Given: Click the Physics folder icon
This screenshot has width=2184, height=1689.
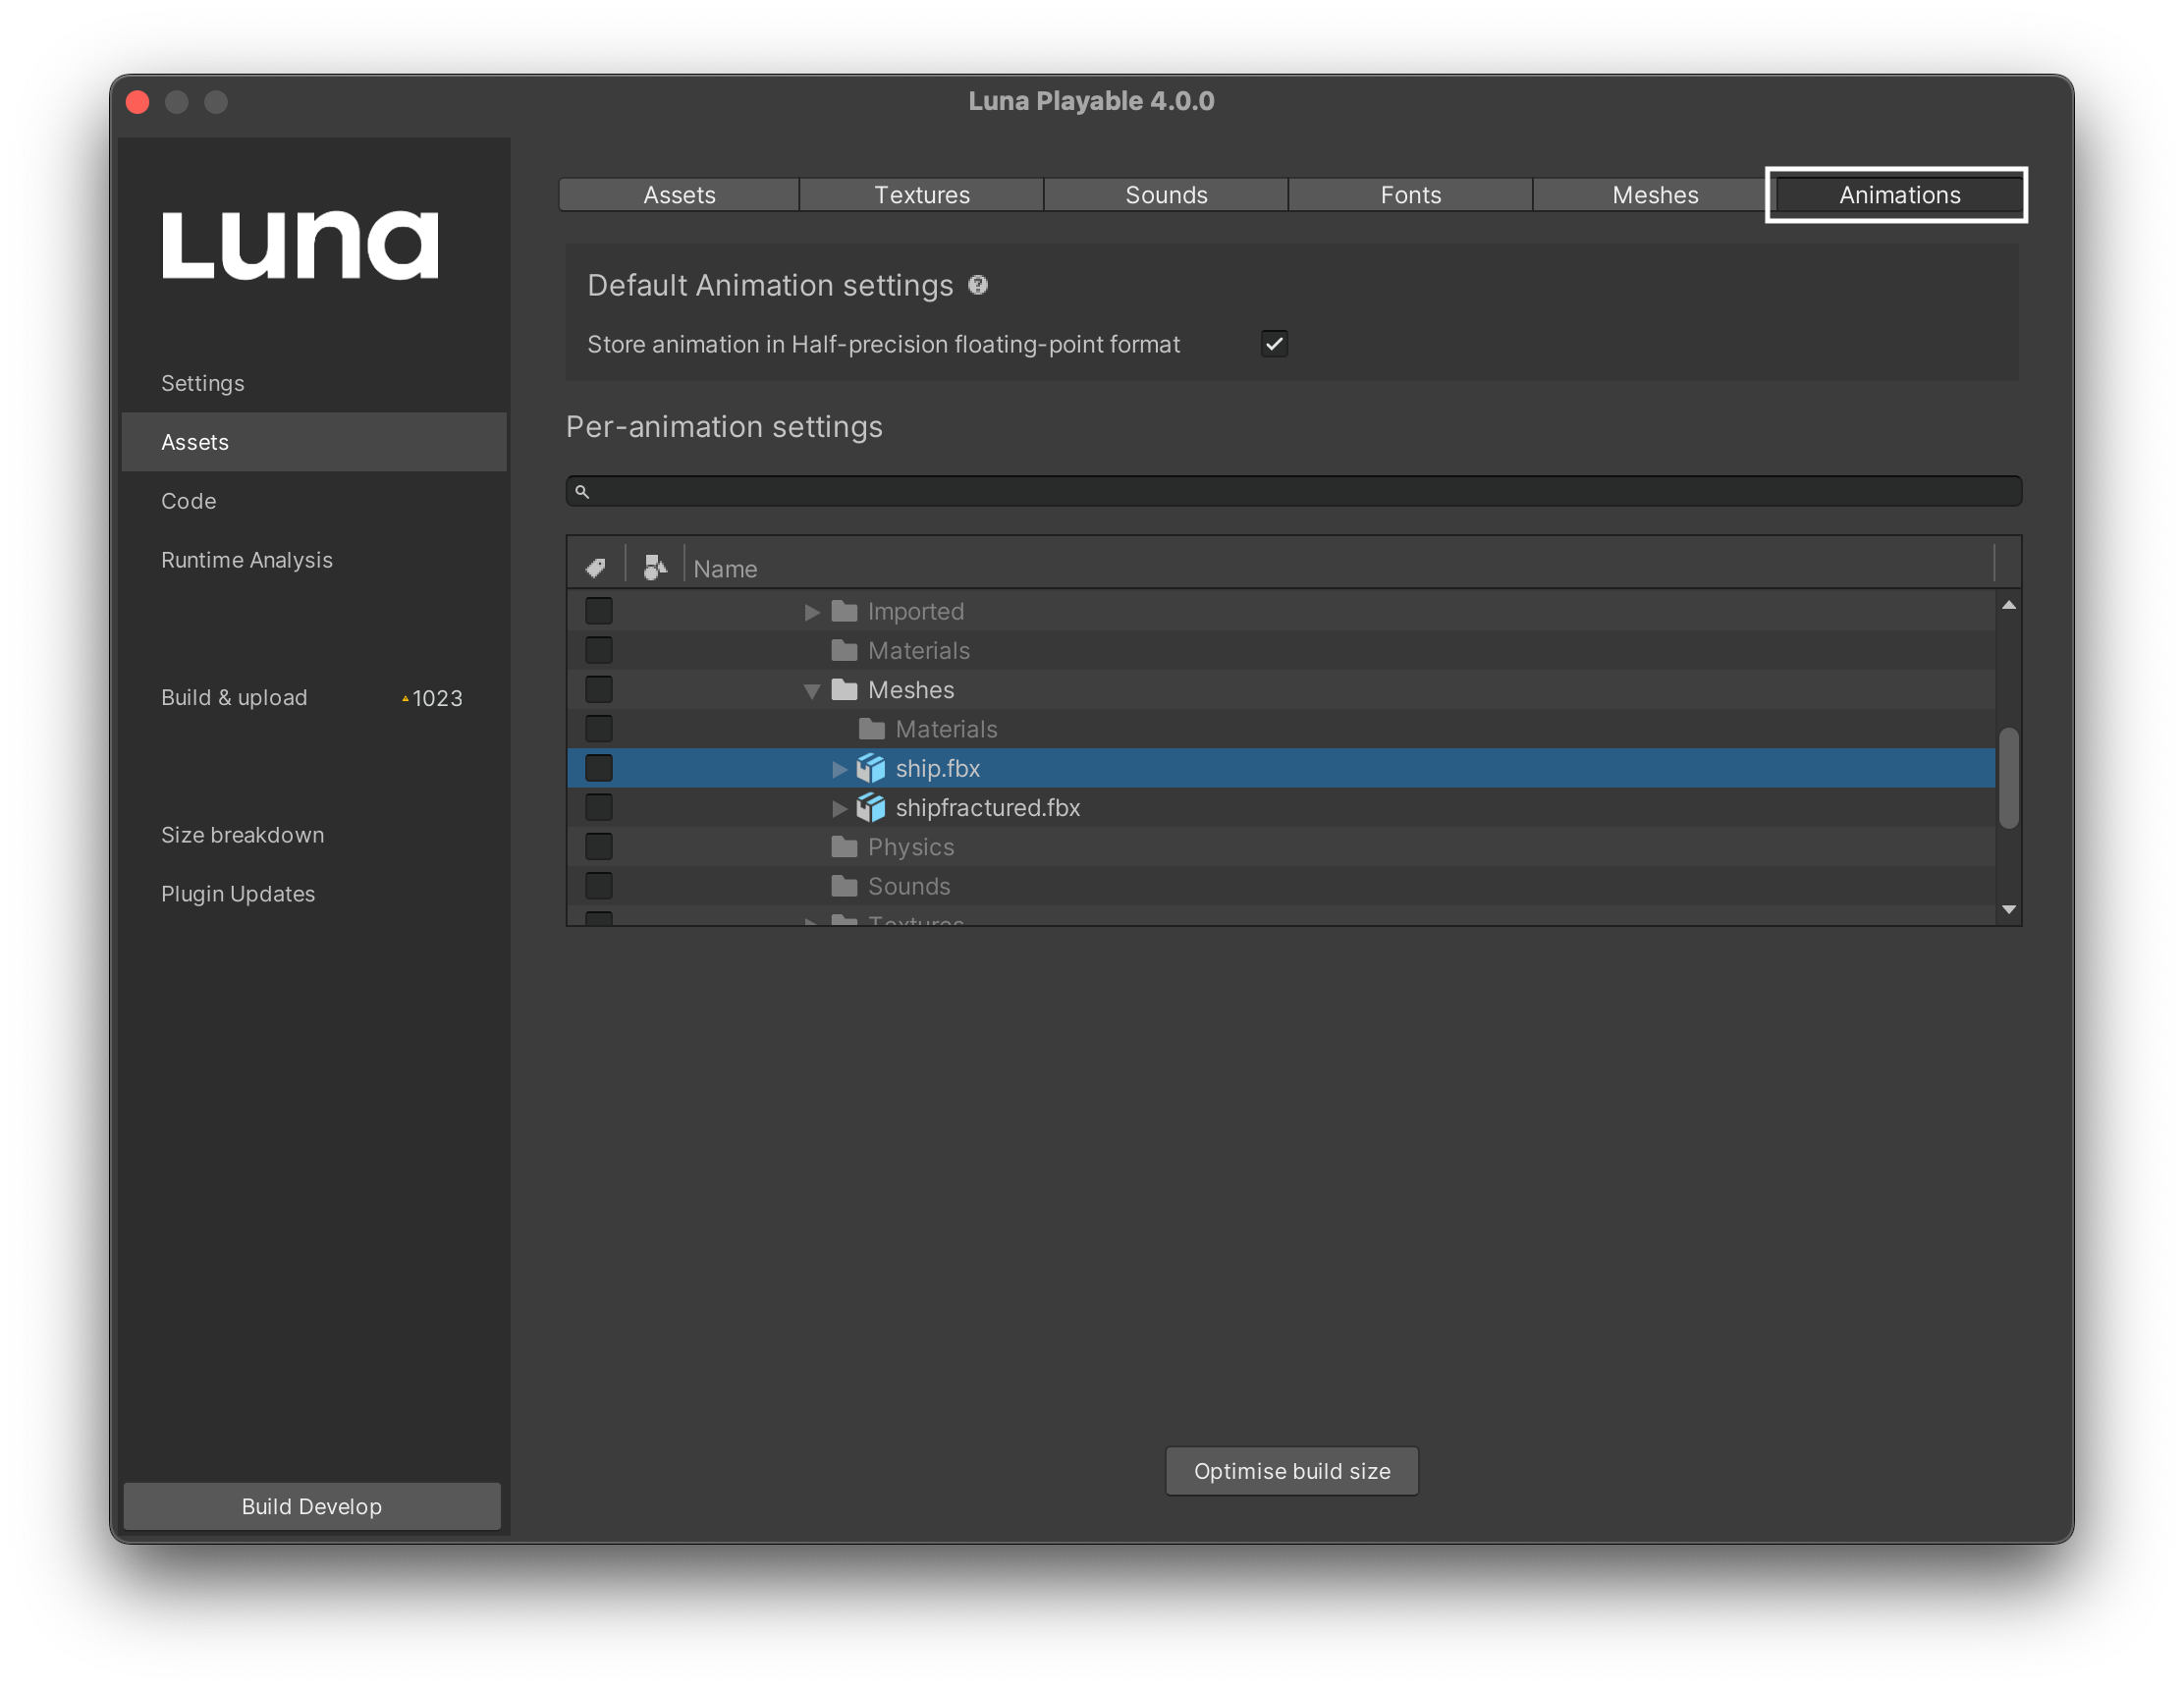Looking at the screenshot, I should point(845,847).
